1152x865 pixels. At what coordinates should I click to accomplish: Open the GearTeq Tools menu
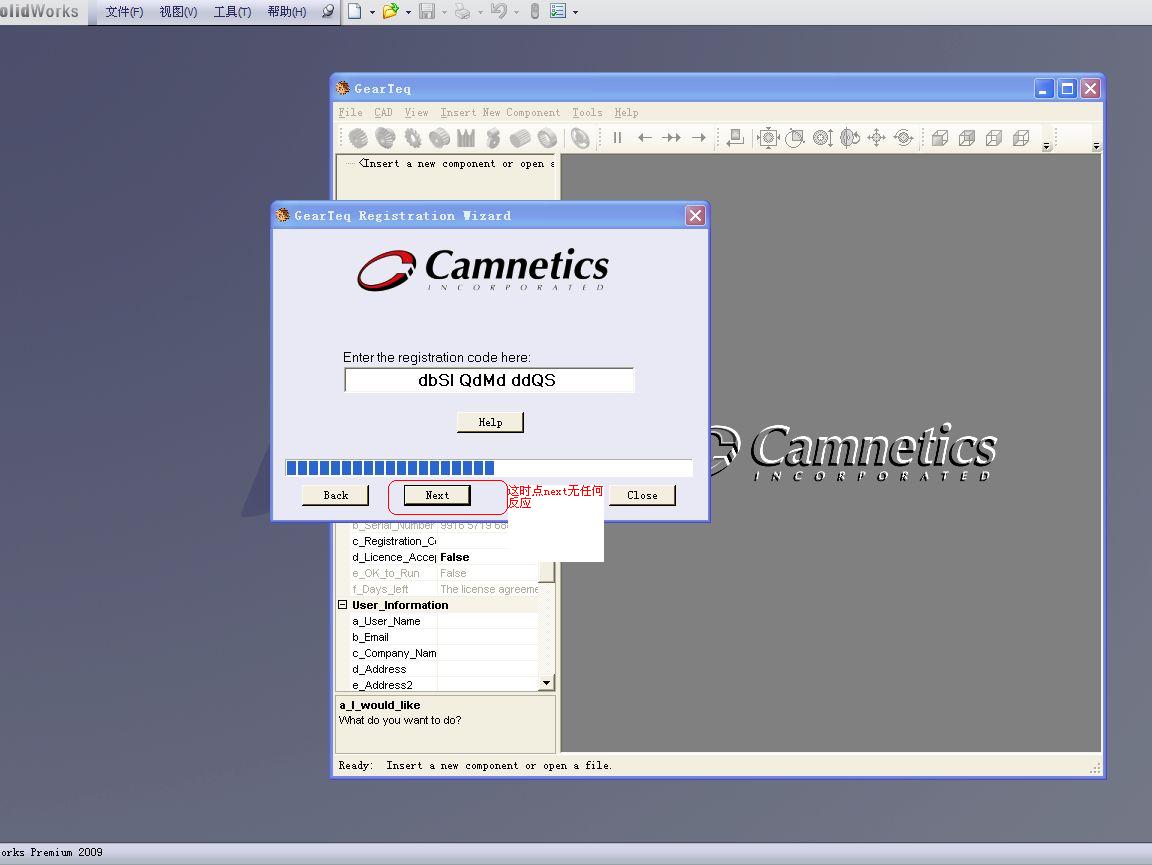[587, 112]
